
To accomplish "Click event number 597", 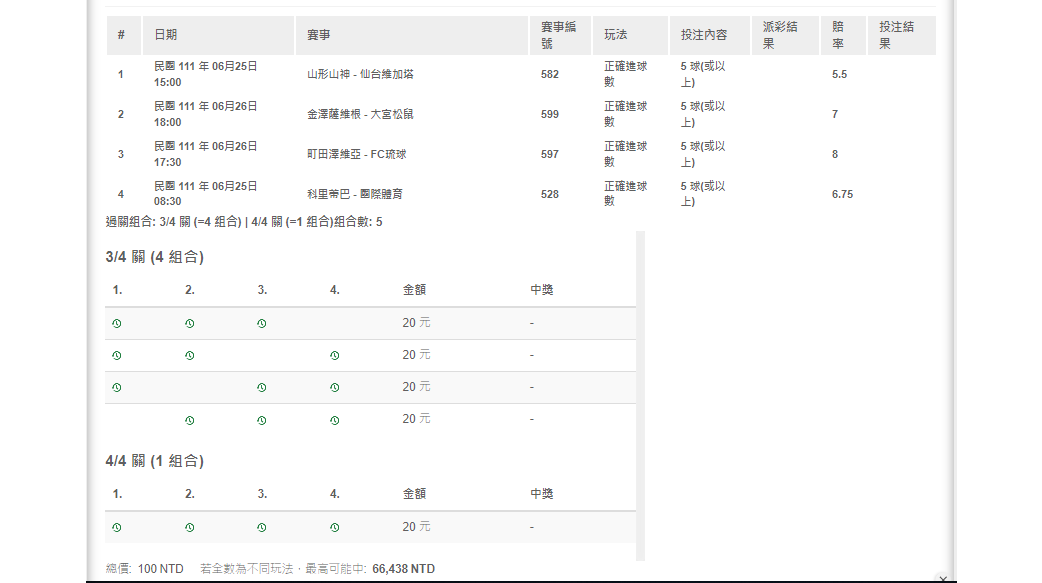I will [550, 154].
